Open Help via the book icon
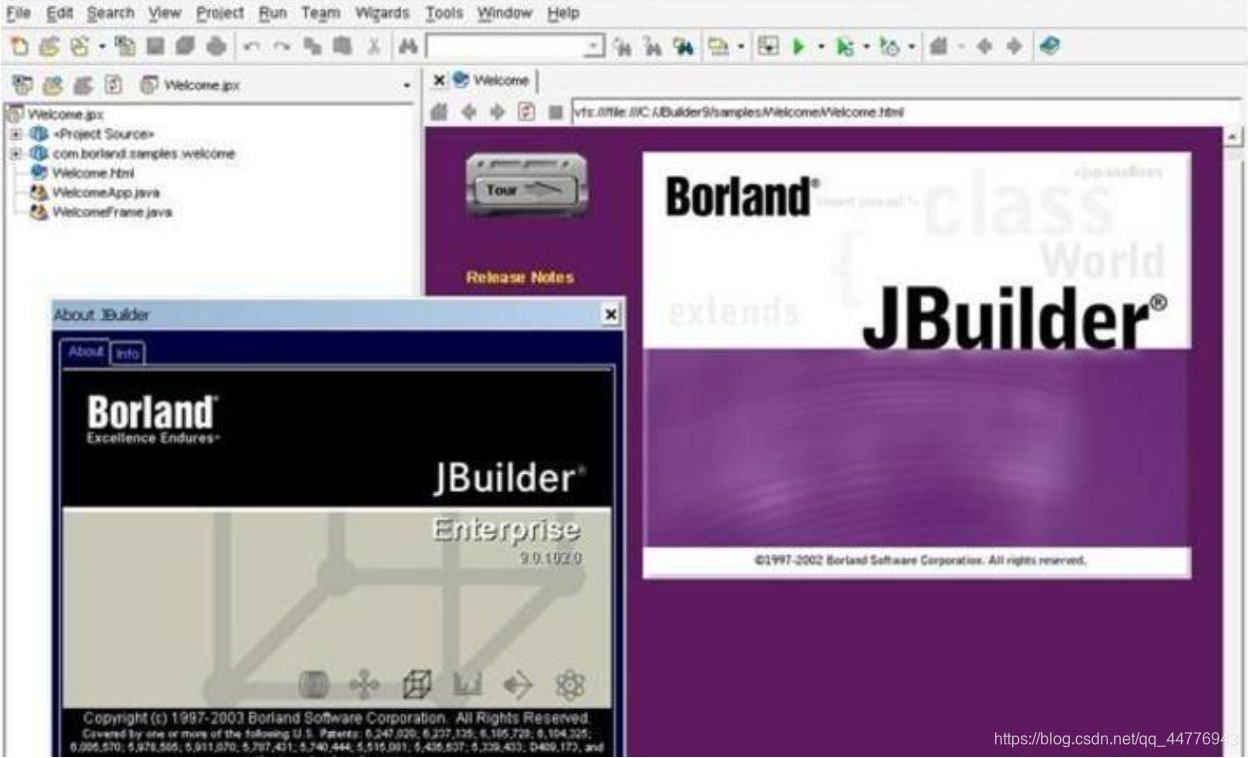The height and width of the screenshot is (758, 1248). (x=1048, y=46)
